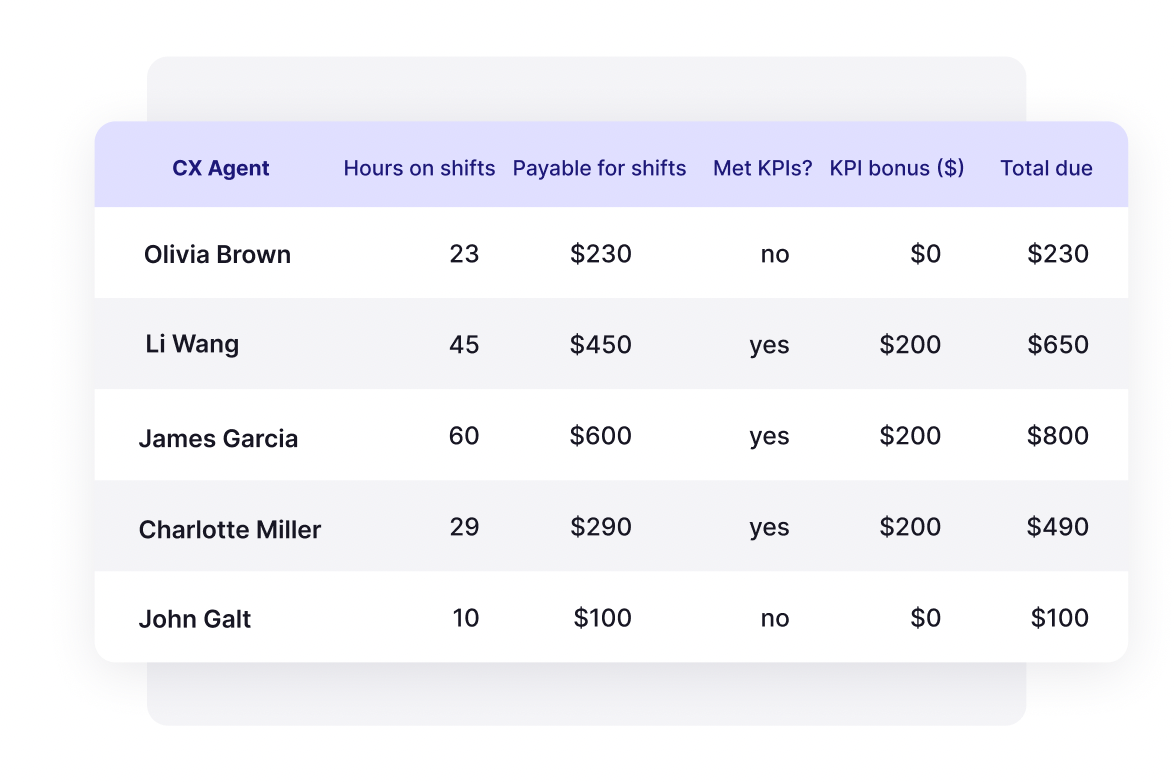Click the Olivia Brown name cell
The width and height of the screenshot is (1174, 782).
click(x=217, y=254)
